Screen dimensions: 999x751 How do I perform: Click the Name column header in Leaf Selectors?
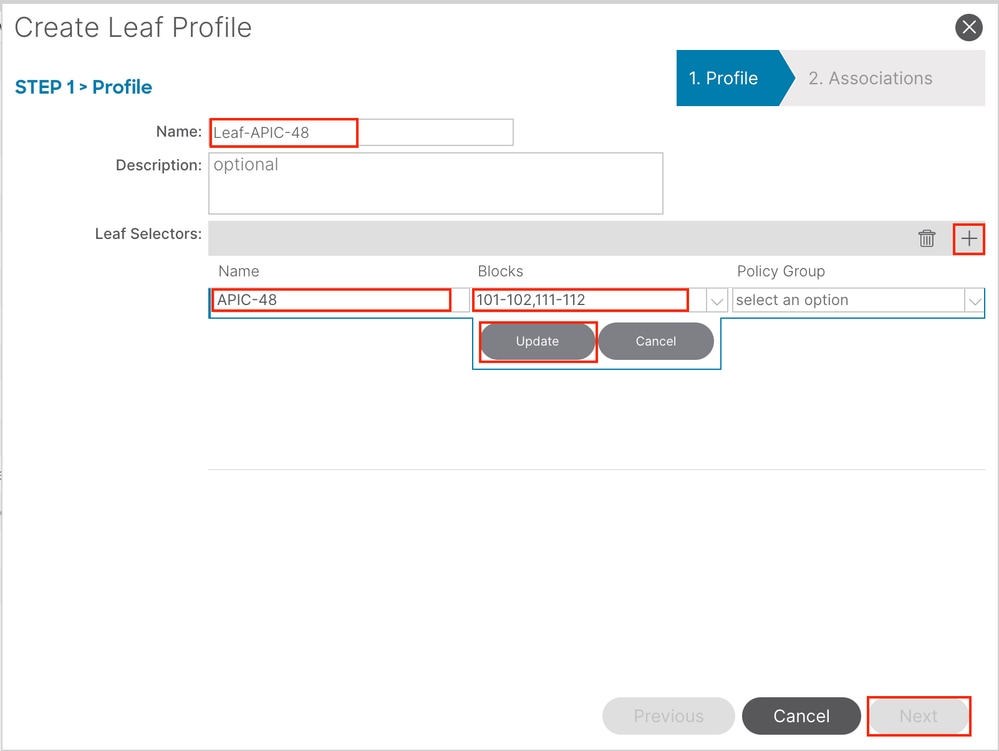pos(239,271)
